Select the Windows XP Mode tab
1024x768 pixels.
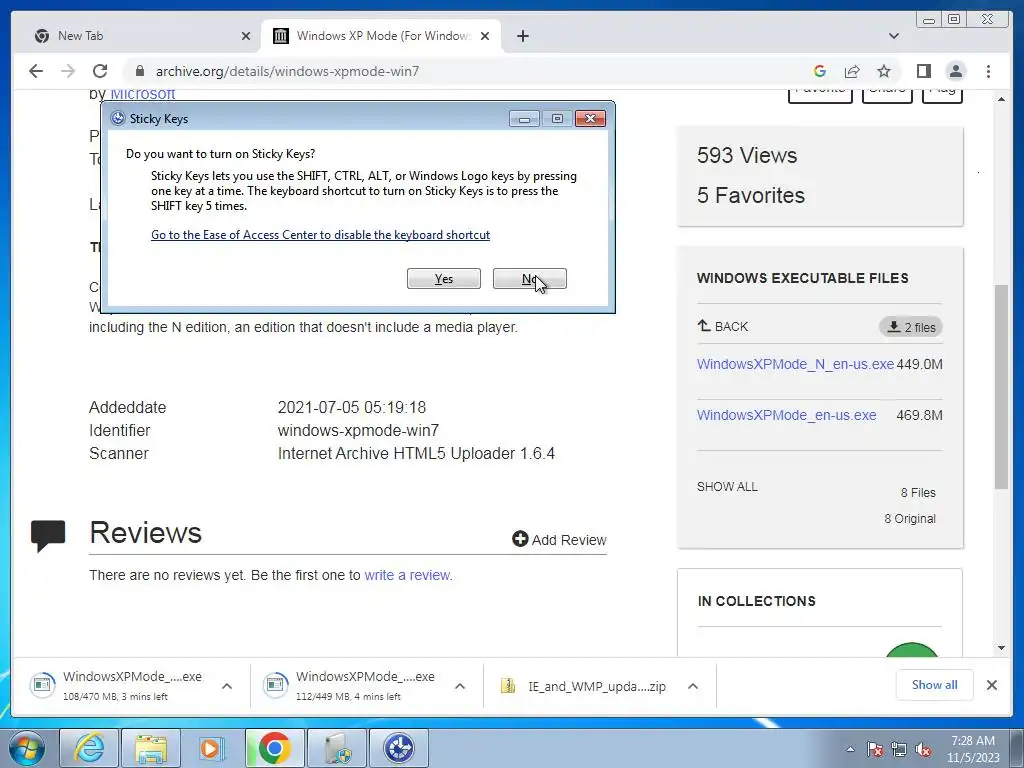tap(381, 36)
